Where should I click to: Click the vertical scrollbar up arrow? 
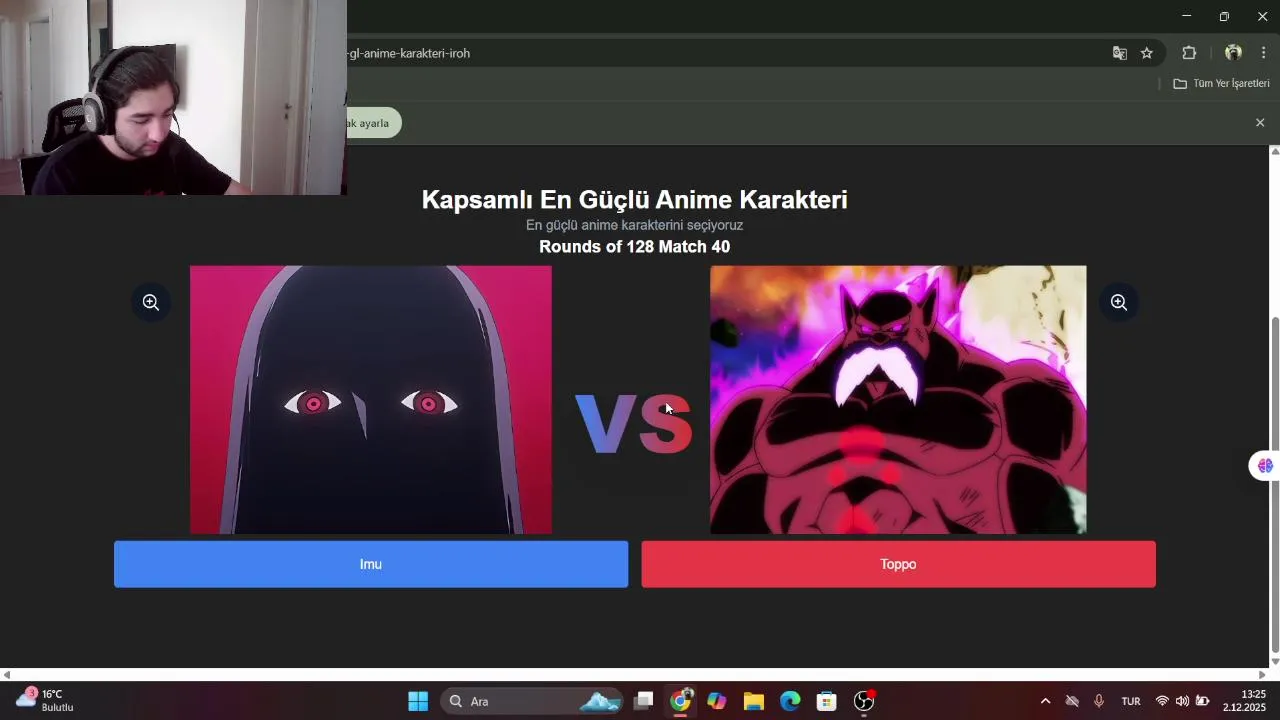1275,151
